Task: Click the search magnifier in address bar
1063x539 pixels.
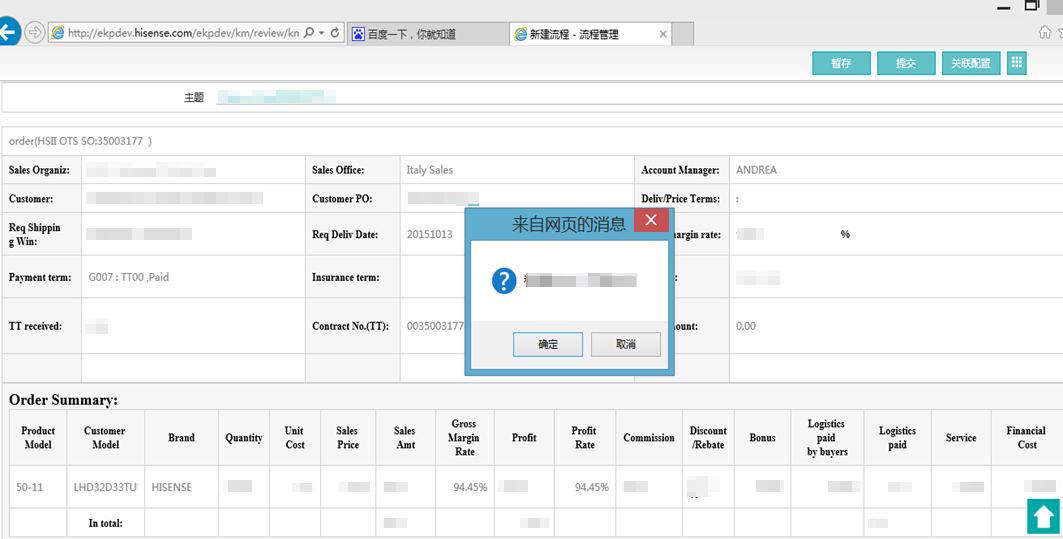Action: pos(308,33)
